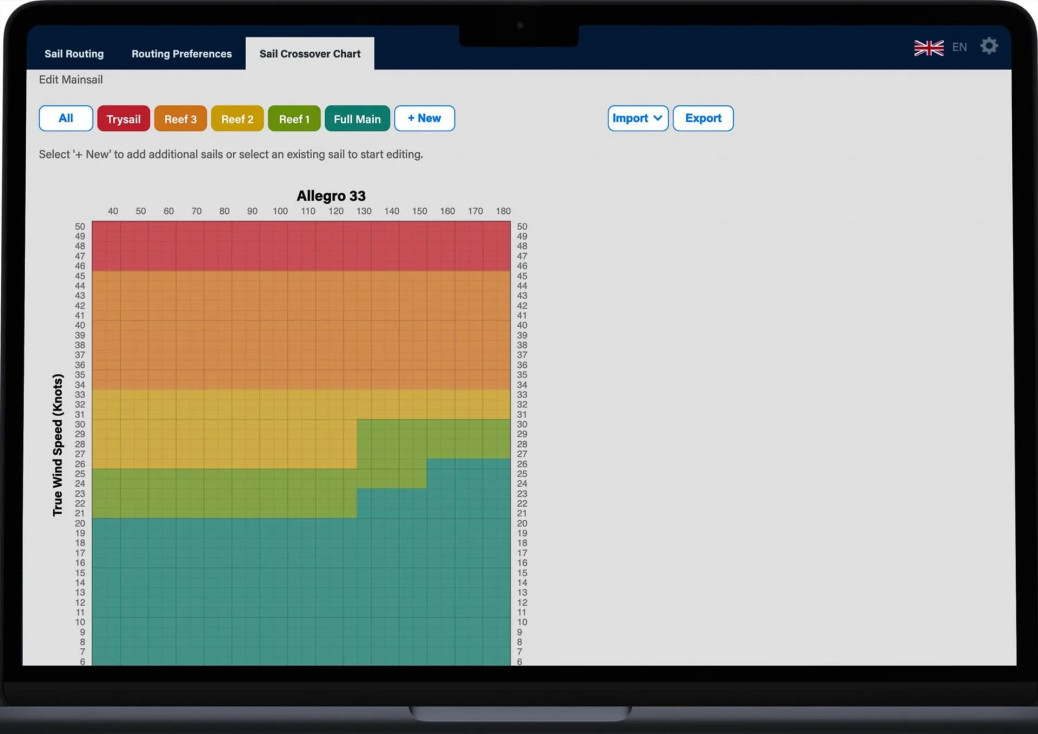Viewport: 1038px width, 734px height.
Task: Select the Sail Crossover Chart tab
Action: [x=310, y=54]
